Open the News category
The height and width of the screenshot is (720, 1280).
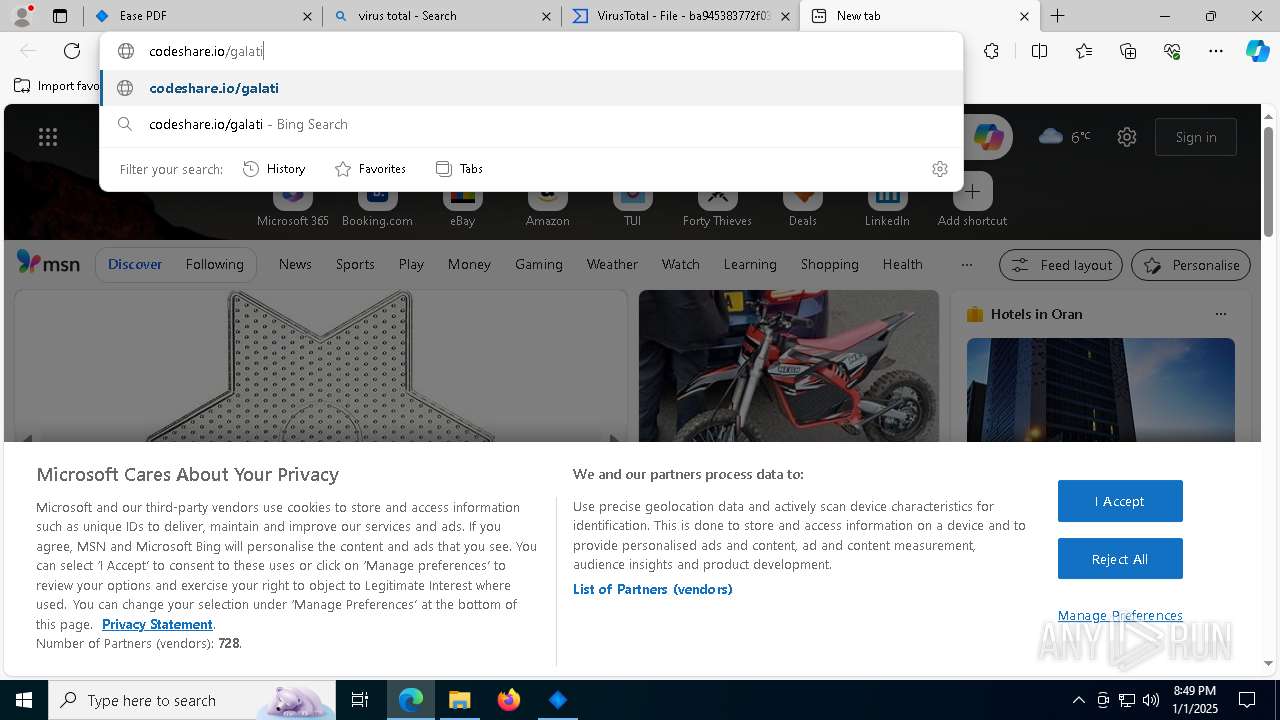(295, 264)
